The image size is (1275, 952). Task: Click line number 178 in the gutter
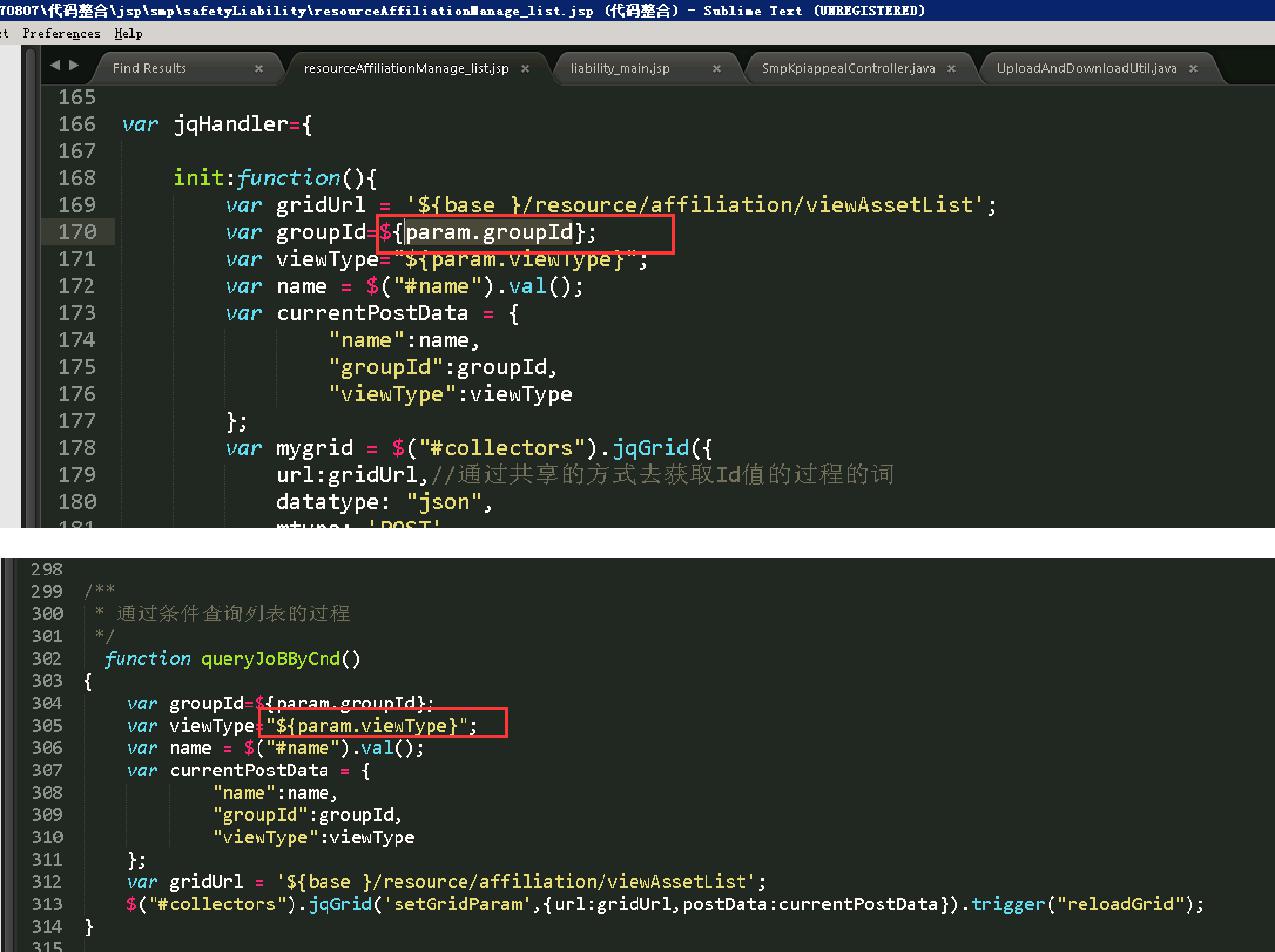(x=77, y=448)
